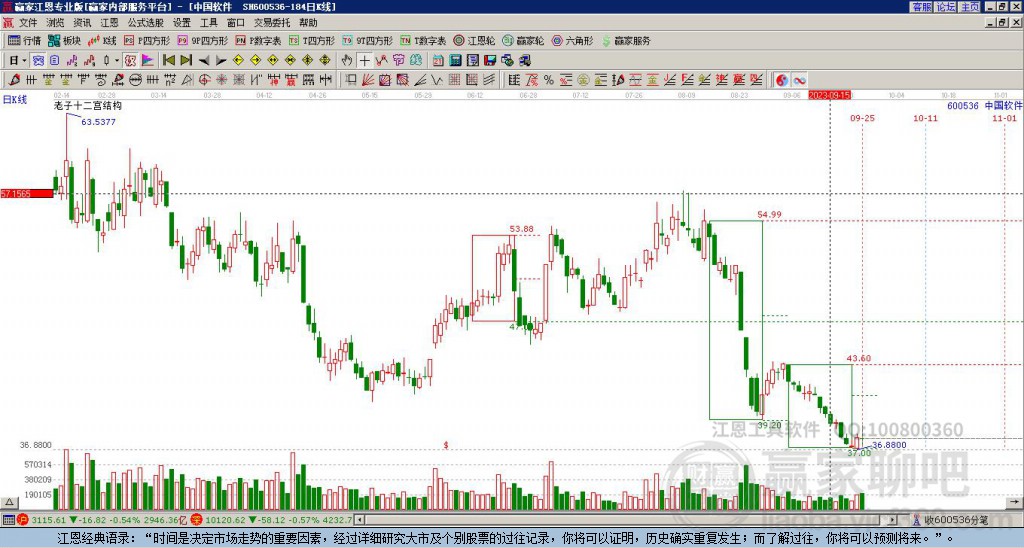Open the P数字表 number table
Viewport: 1024px width, 548px height.
[258, 40]
